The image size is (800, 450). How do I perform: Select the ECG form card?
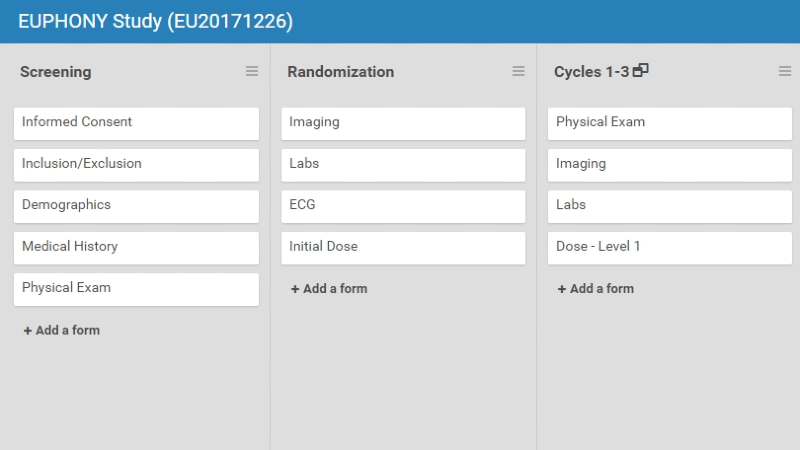point(403,206)
